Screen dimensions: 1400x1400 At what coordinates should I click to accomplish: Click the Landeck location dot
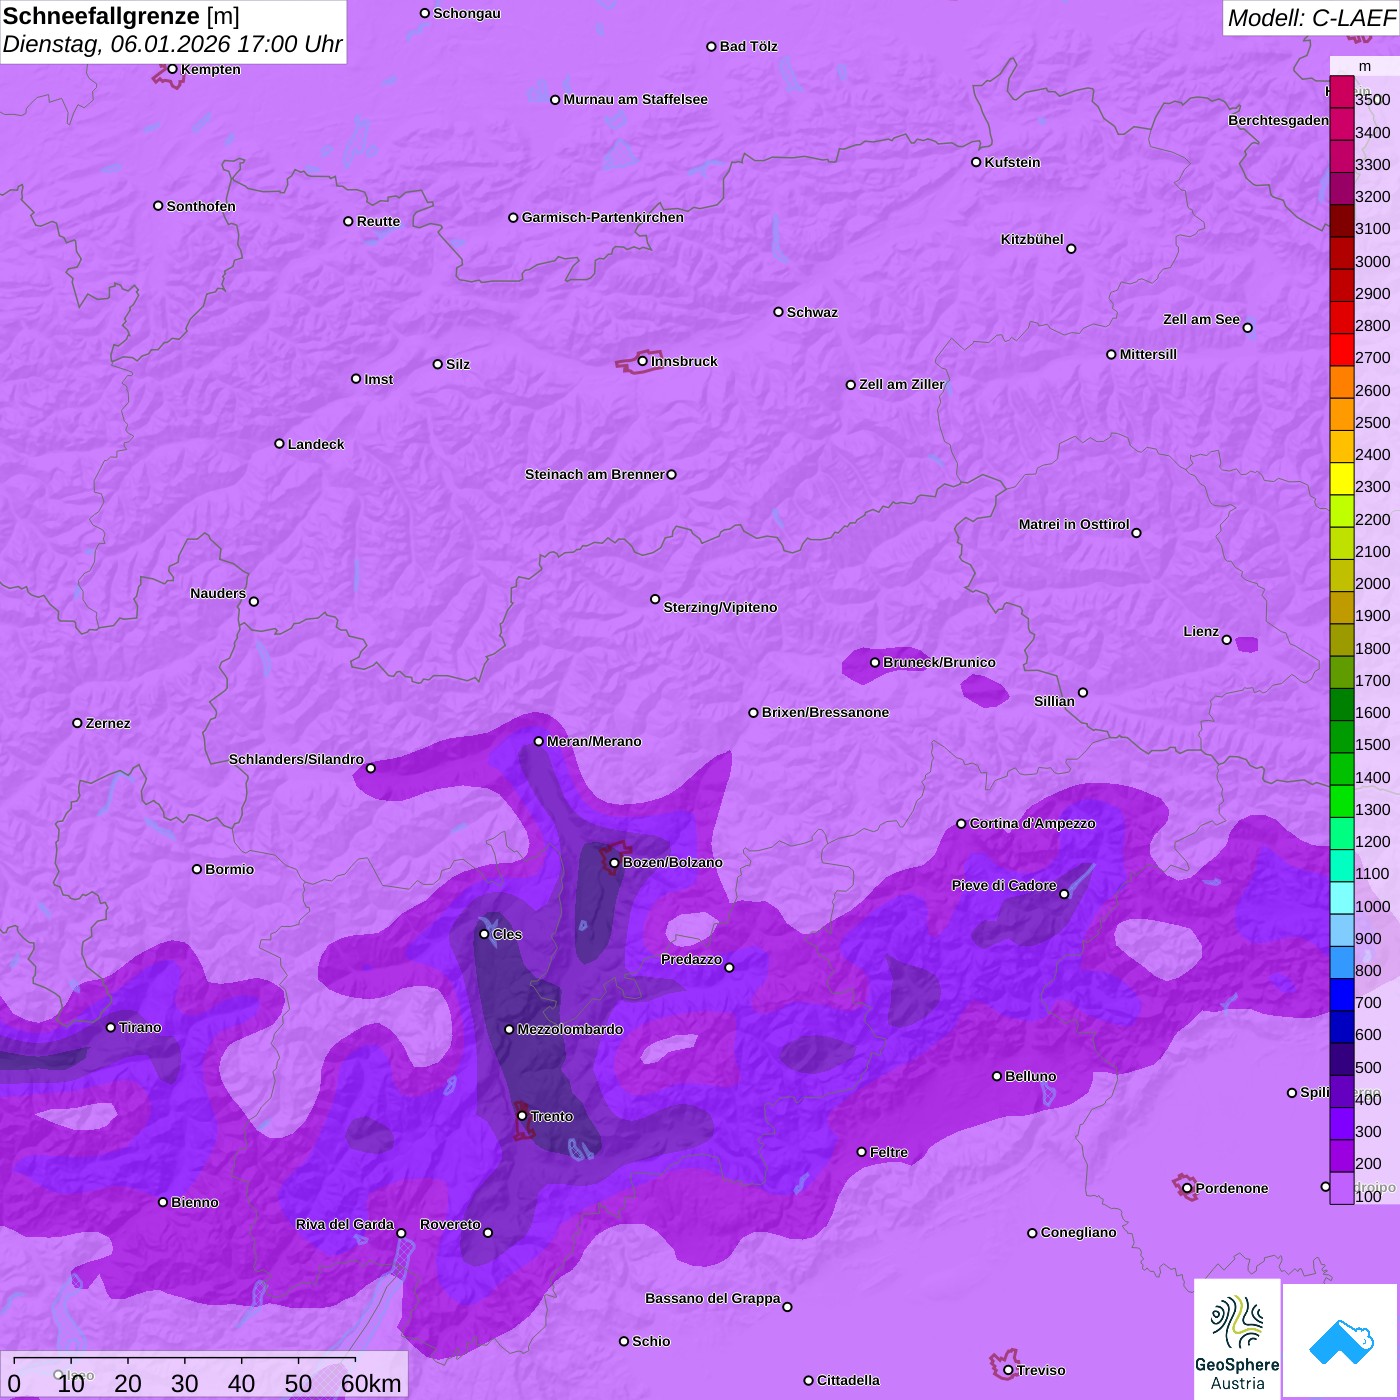click(279, 444)
